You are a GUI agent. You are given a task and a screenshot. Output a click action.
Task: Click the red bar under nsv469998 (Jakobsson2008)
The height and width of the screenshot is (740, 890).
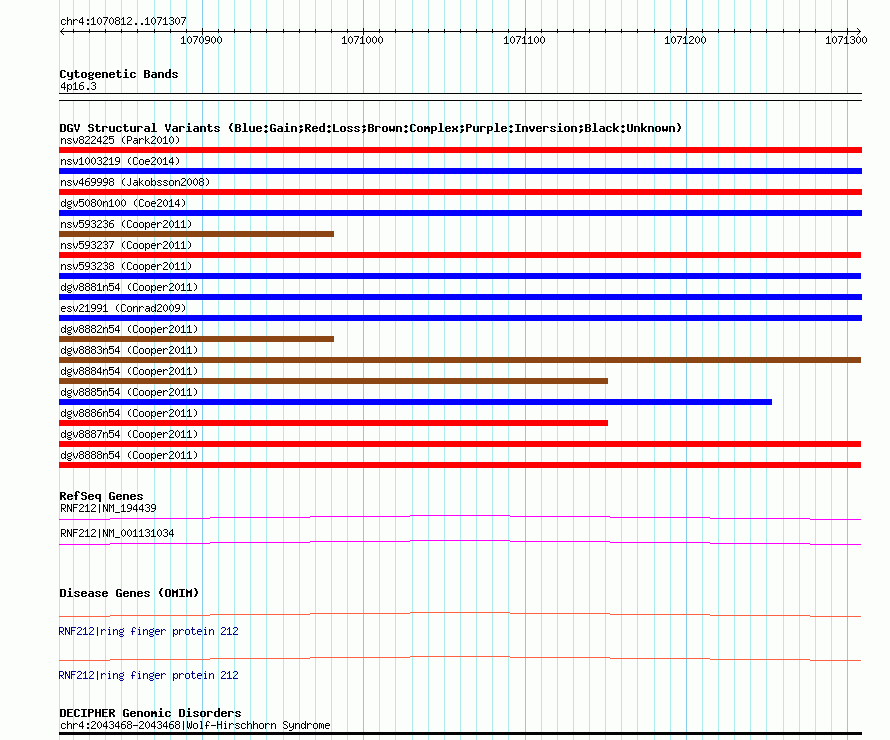click(460, 192)
